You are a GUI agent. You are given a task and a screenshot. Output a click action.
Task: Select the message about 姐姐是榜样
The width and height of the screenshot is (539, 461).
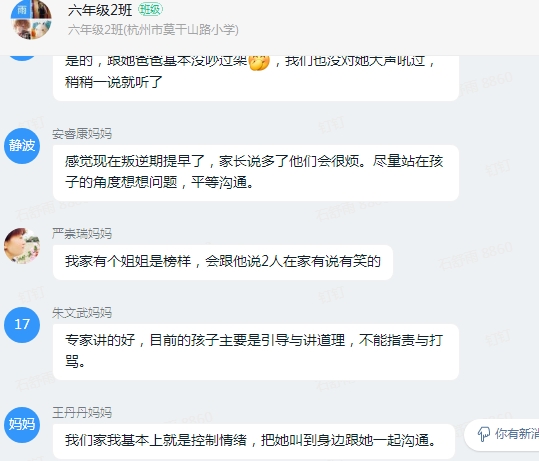tap(223, 262)
